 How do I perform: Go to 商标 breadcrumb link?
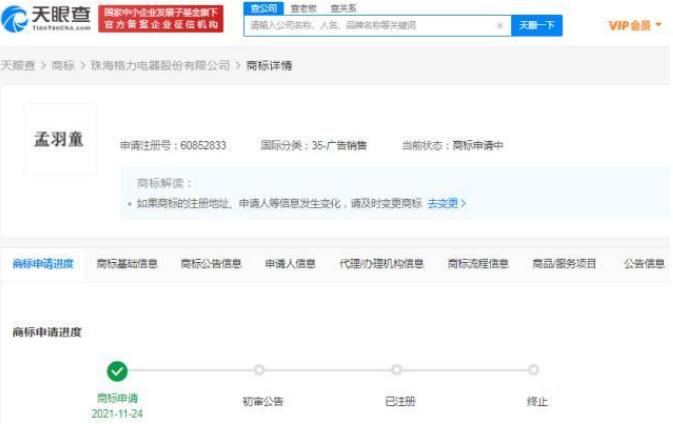(63, 66)
